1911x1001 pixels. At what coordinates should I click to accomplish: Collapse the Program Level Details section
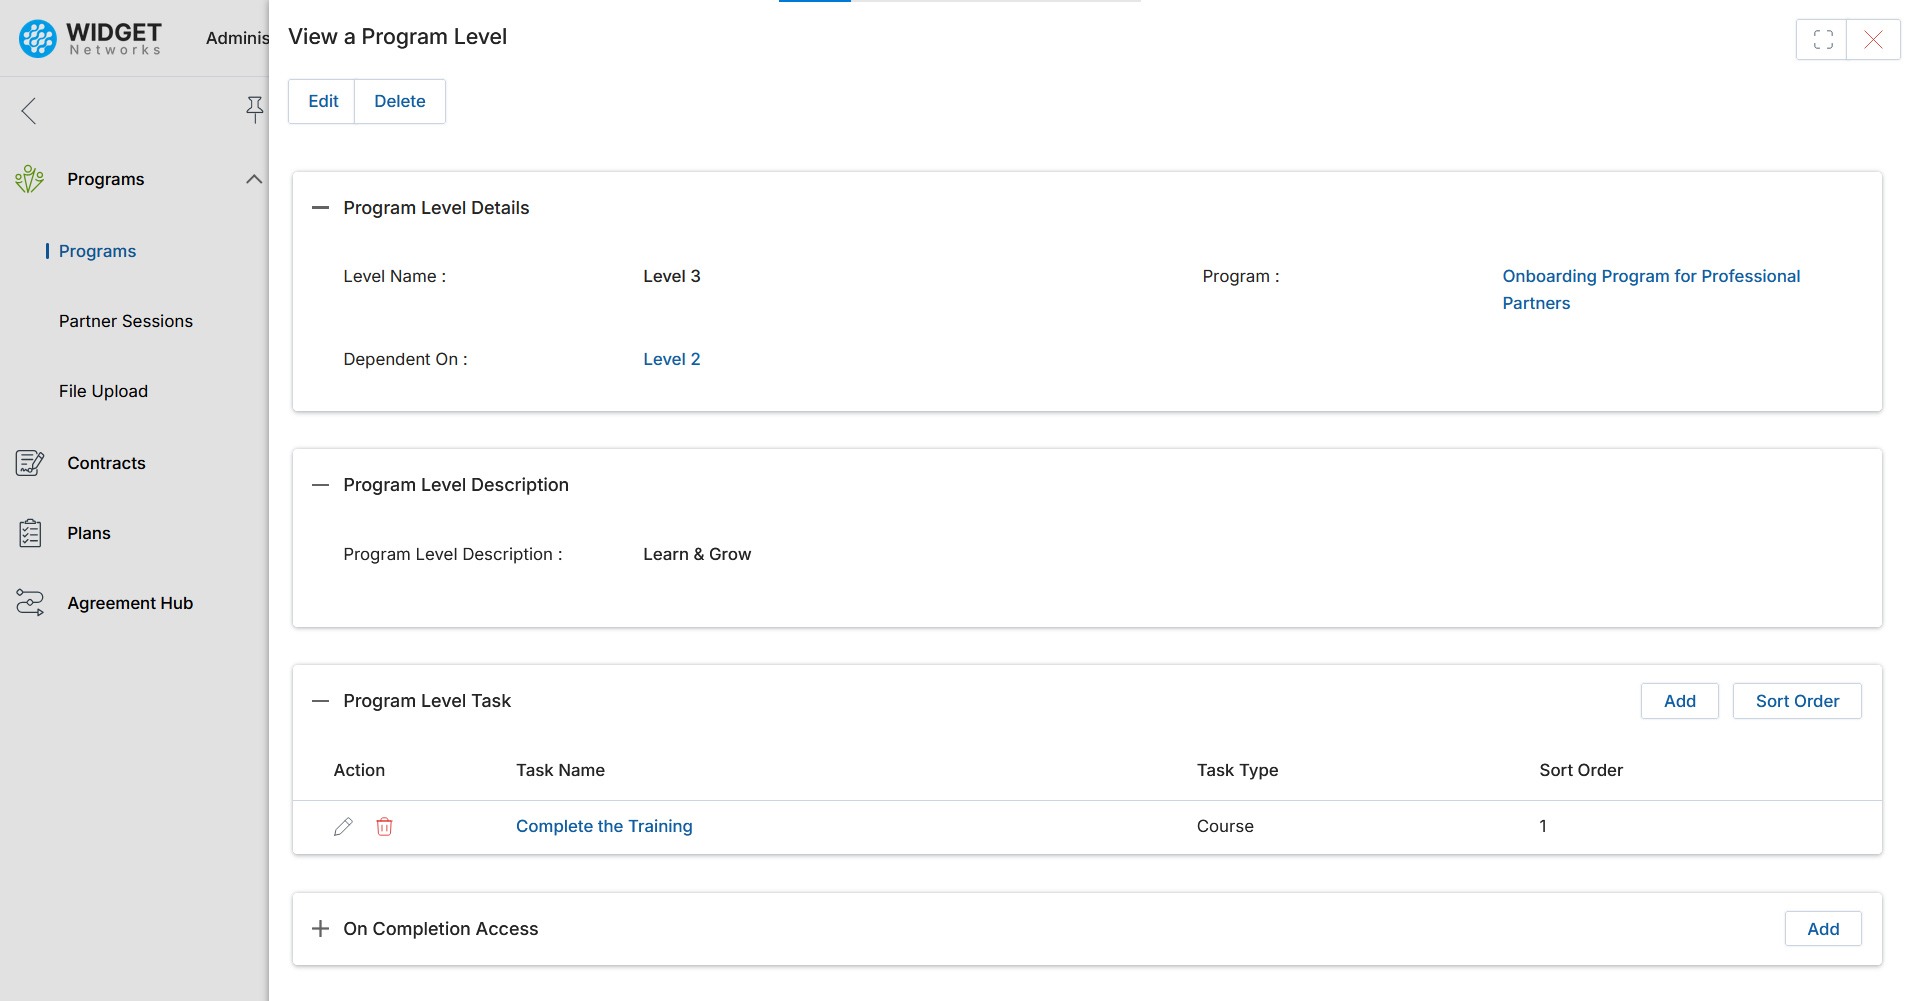click(320, 208)
